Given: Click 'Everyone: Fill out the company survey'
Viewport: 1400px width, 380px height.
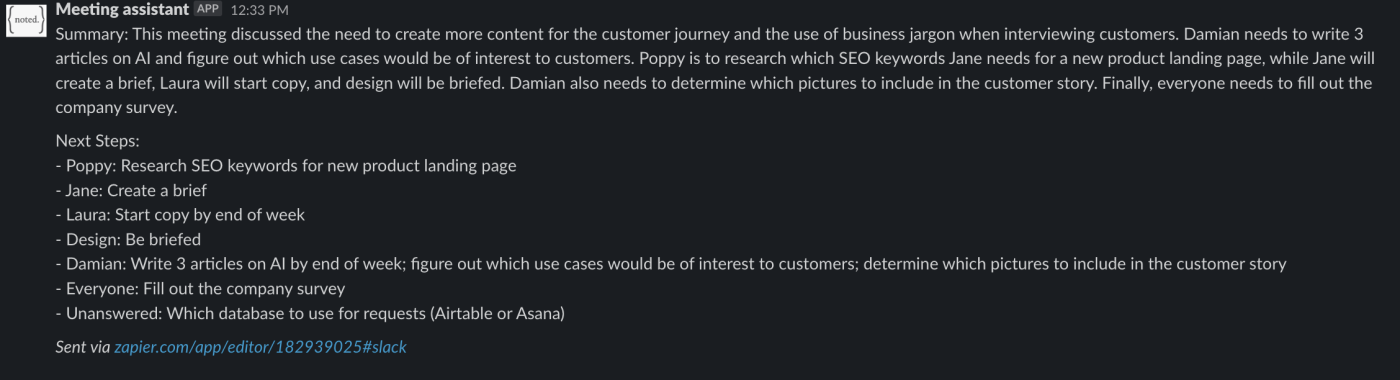Looking at the screenshot, I should 200,288.
